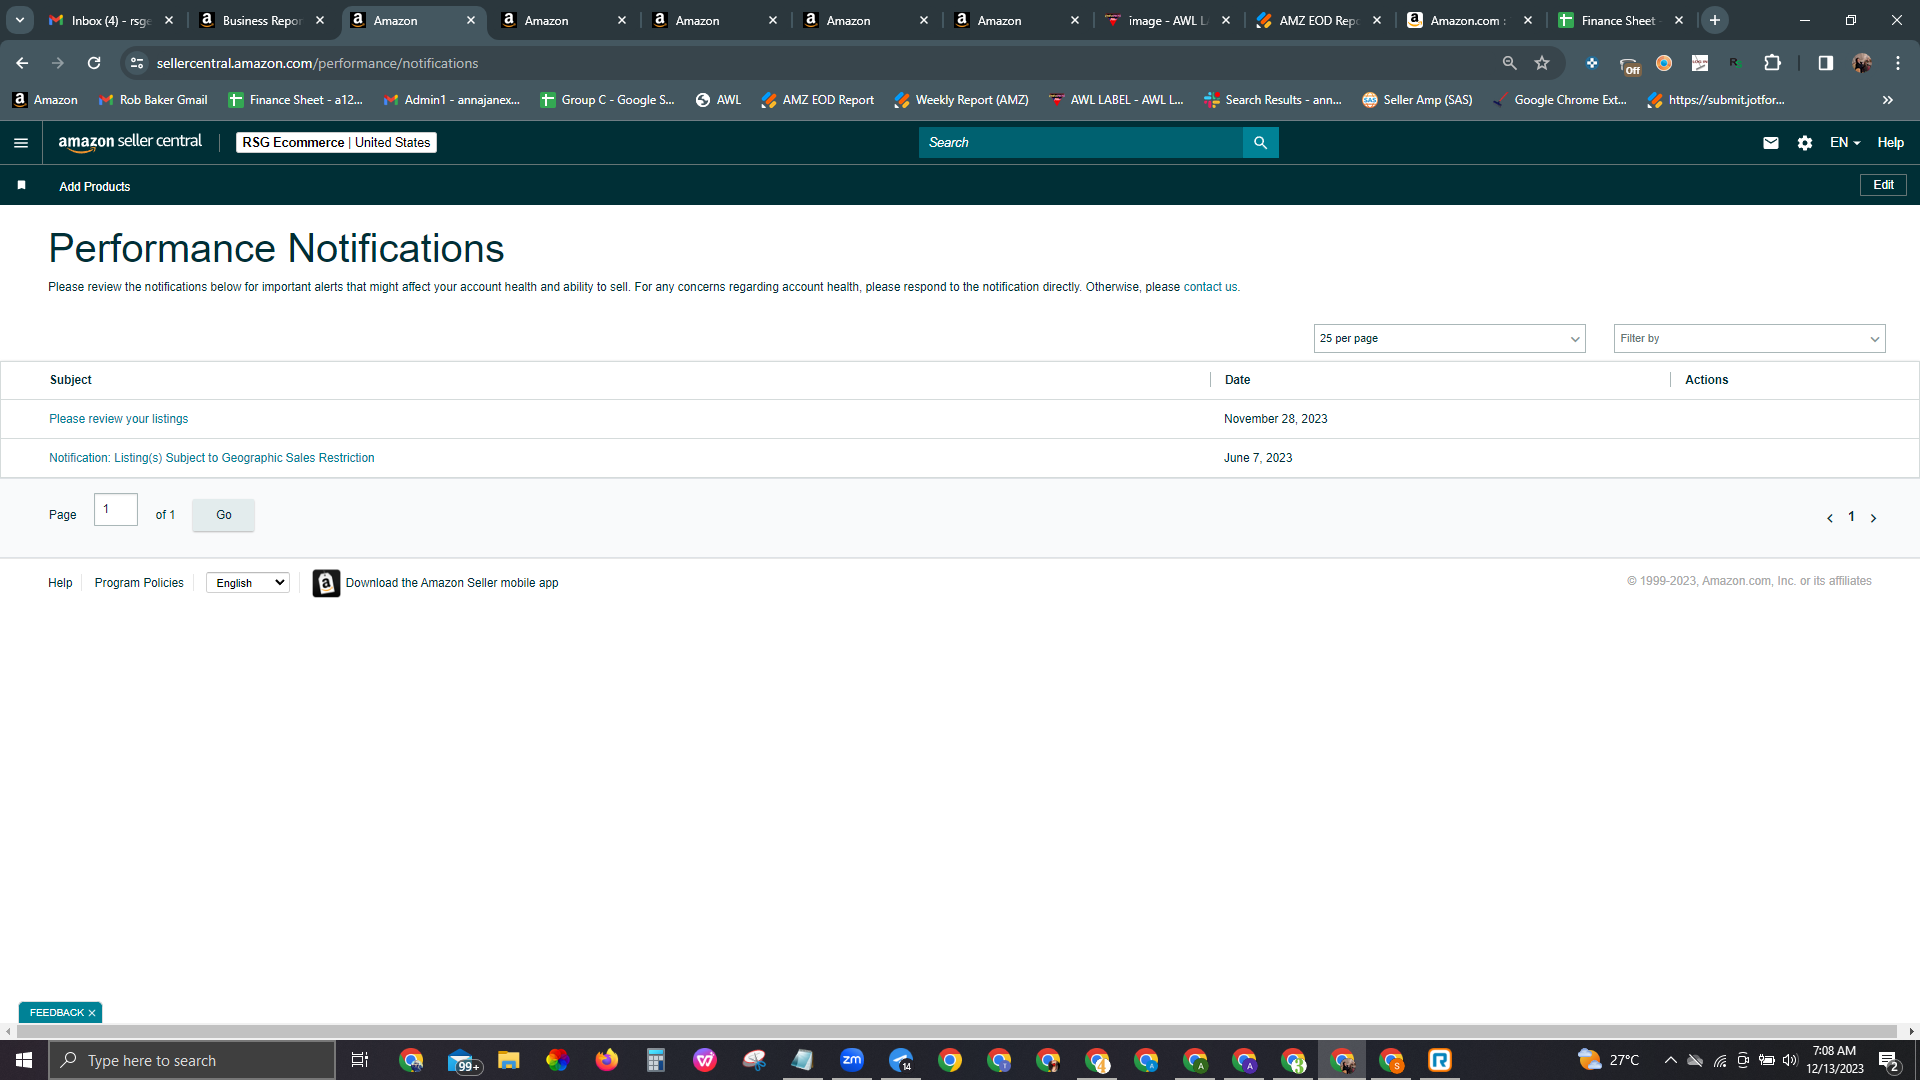Switch to the Finance Sheet tab
The image size is (1920, 1080).
[1619, 20]
